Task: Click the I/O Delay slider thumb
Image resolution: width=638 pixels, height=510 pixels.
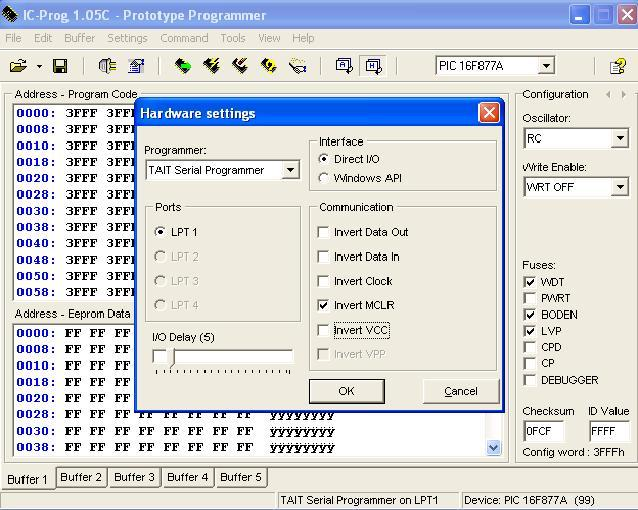Action: coord(173,358)
